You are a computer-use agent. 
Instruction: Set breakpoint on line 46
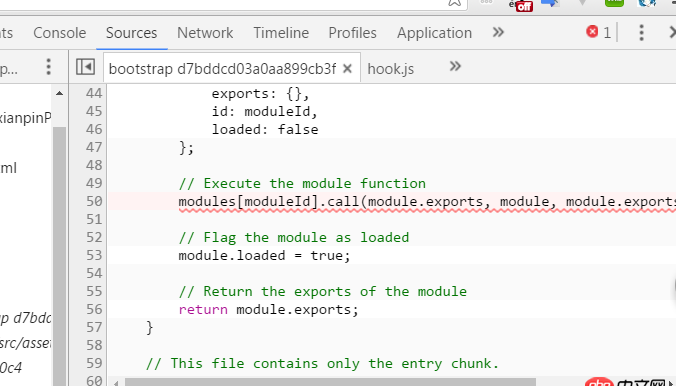pyautogui.click(x=94, y=129)
